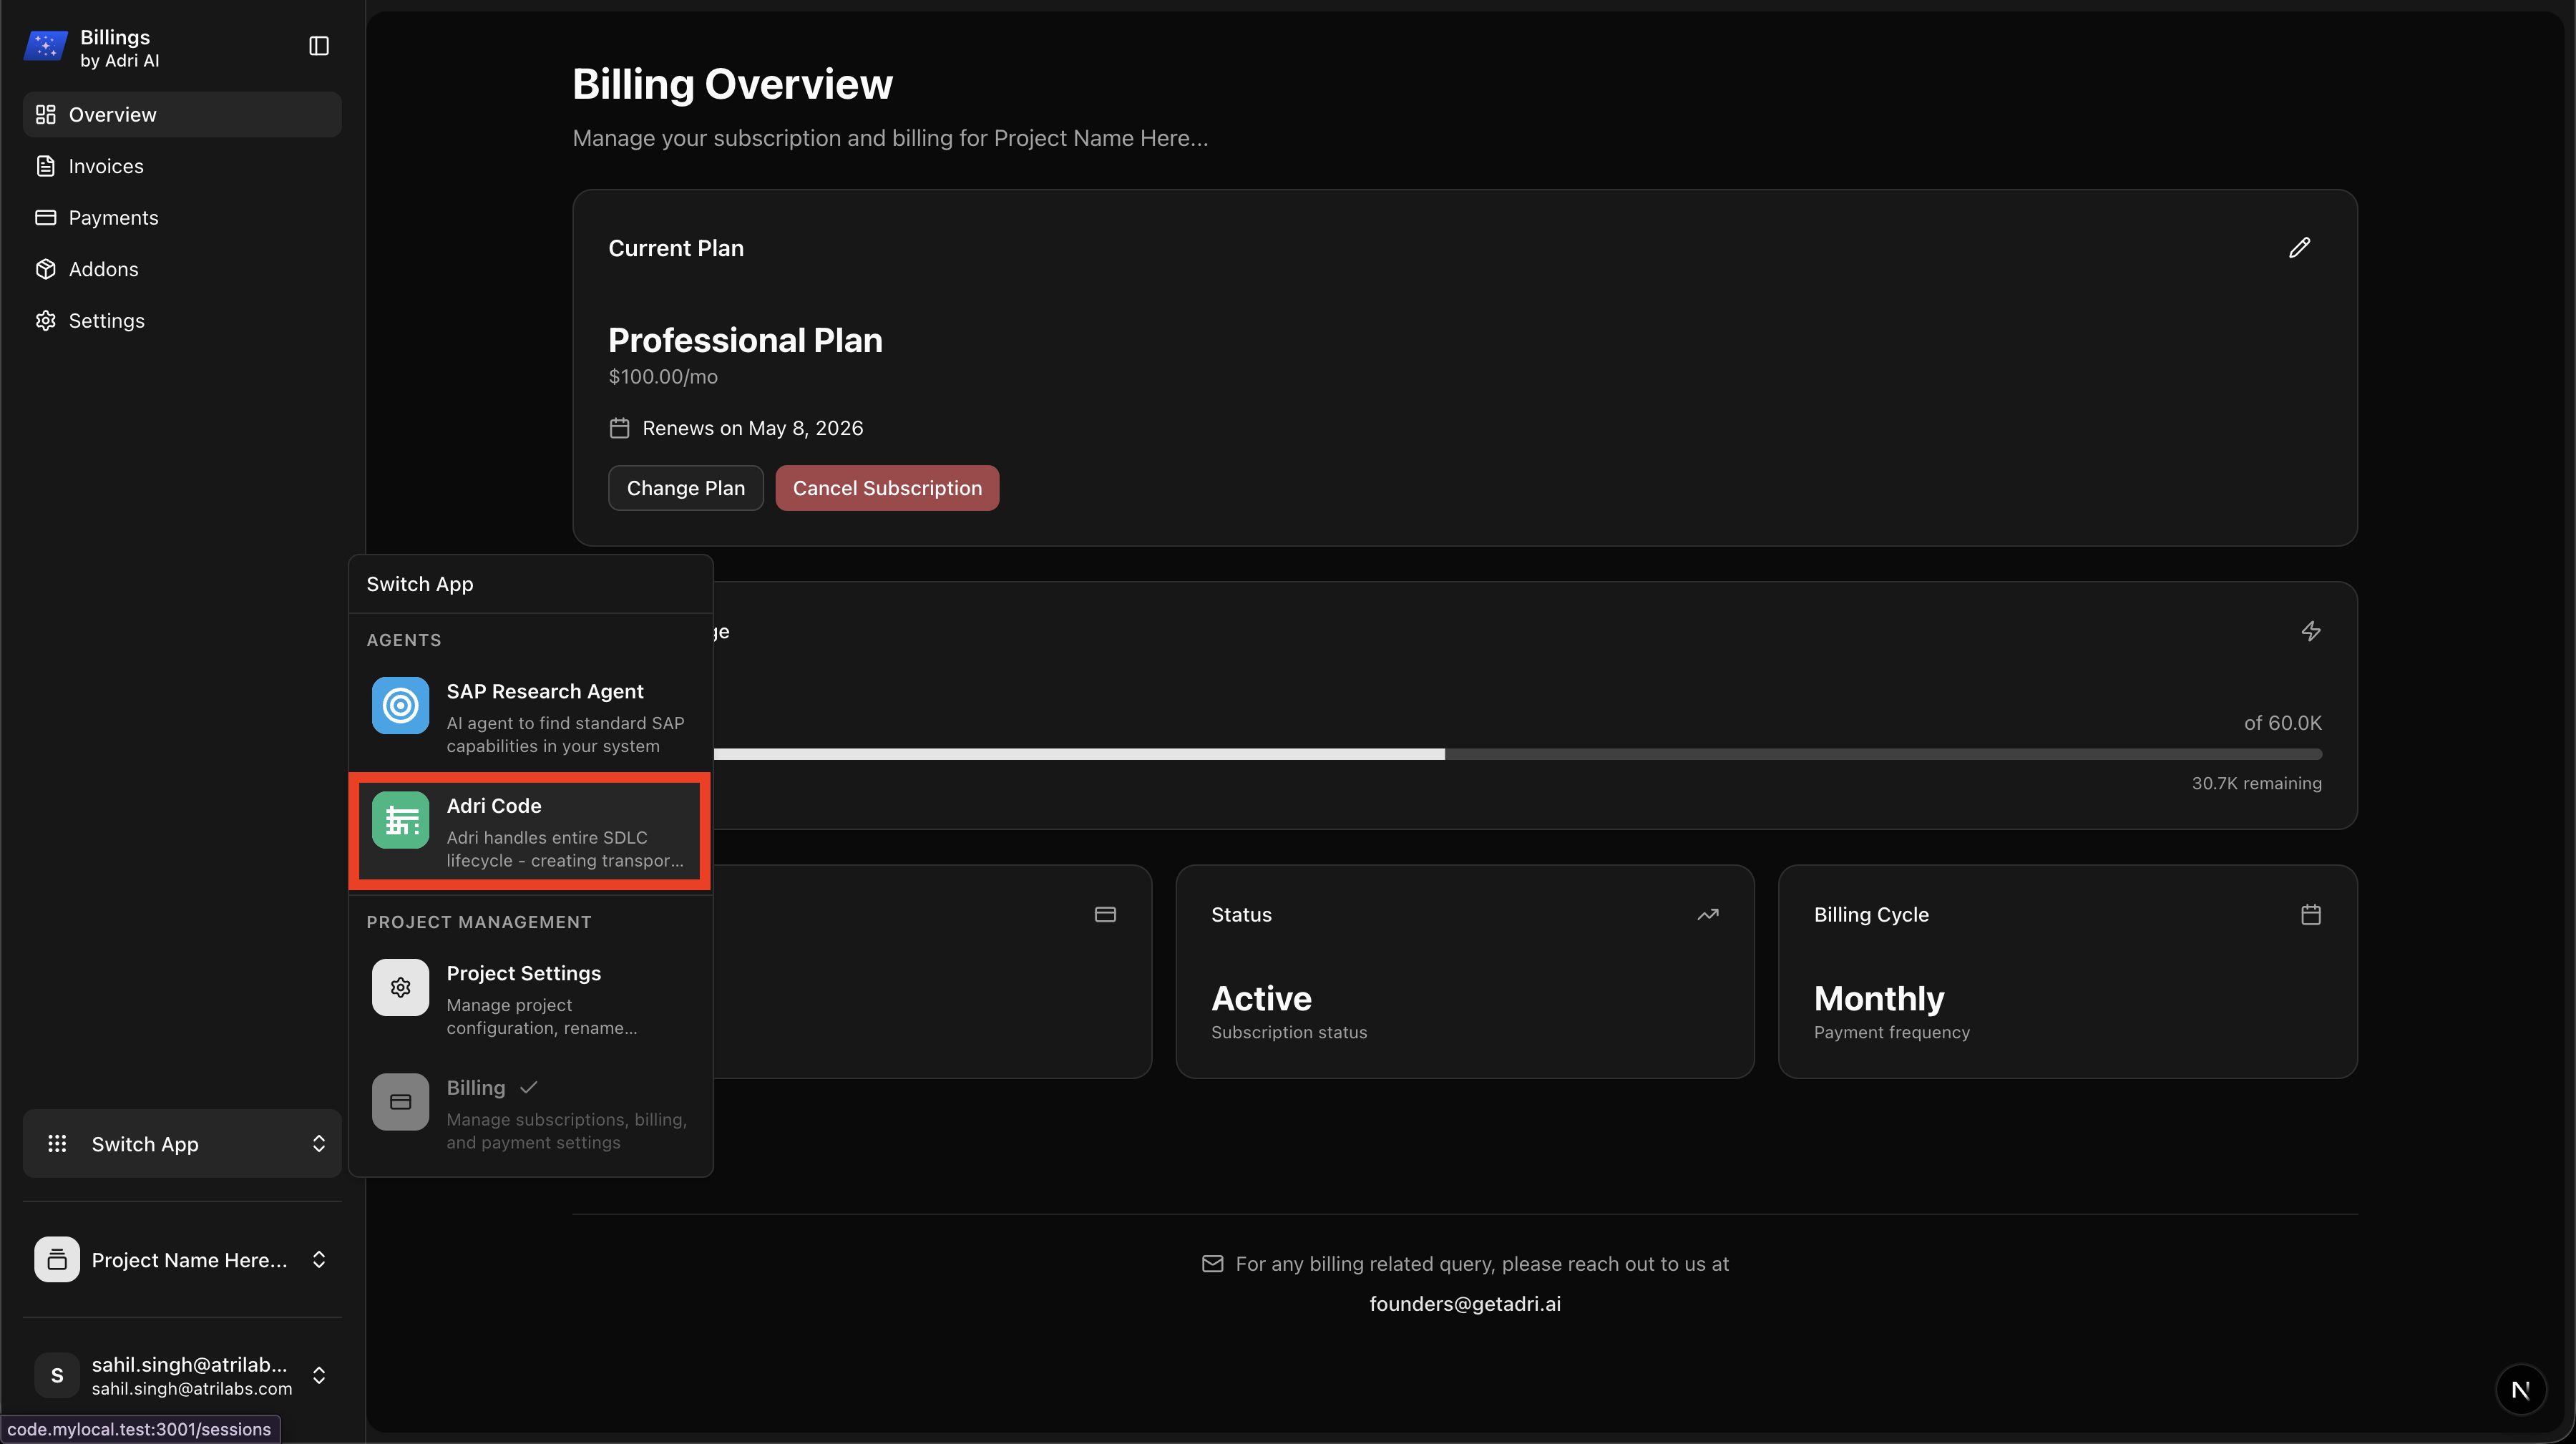Select Adri Code in the Switch App menu

[529, 830]
